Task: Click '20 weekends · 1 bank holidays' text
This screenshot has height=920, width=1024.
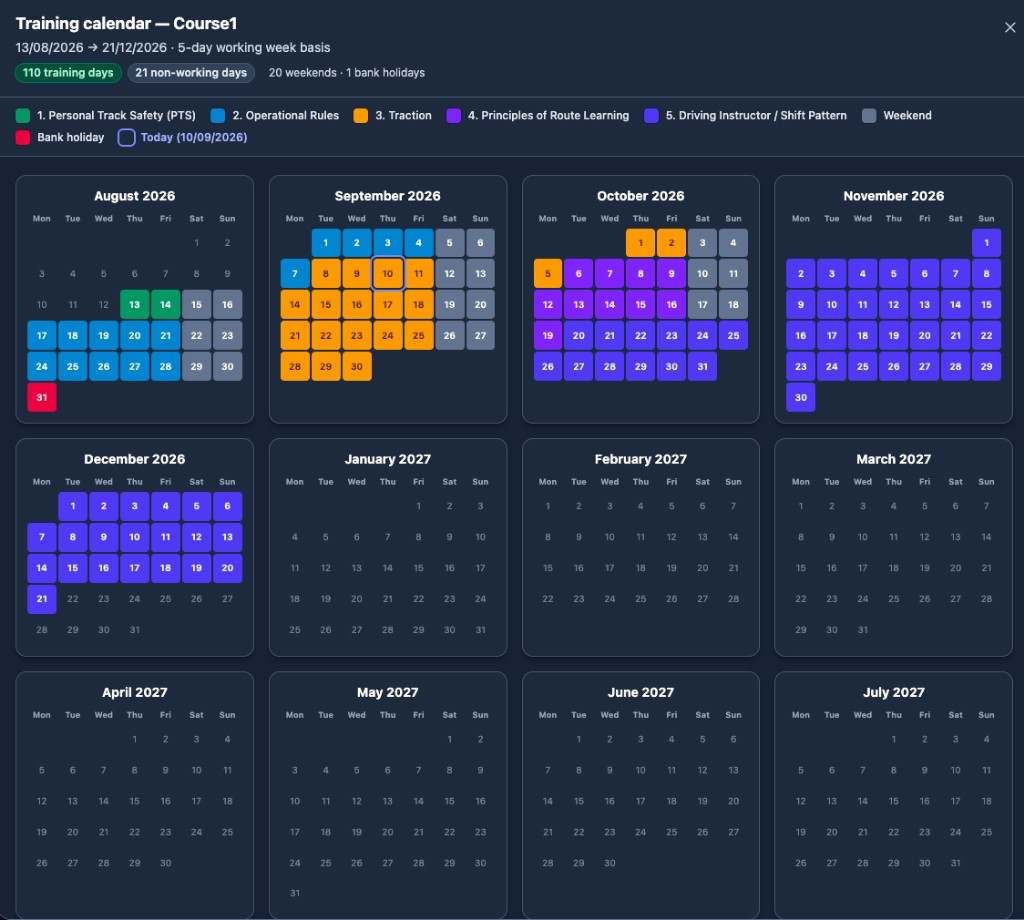Action: (347, 72)
